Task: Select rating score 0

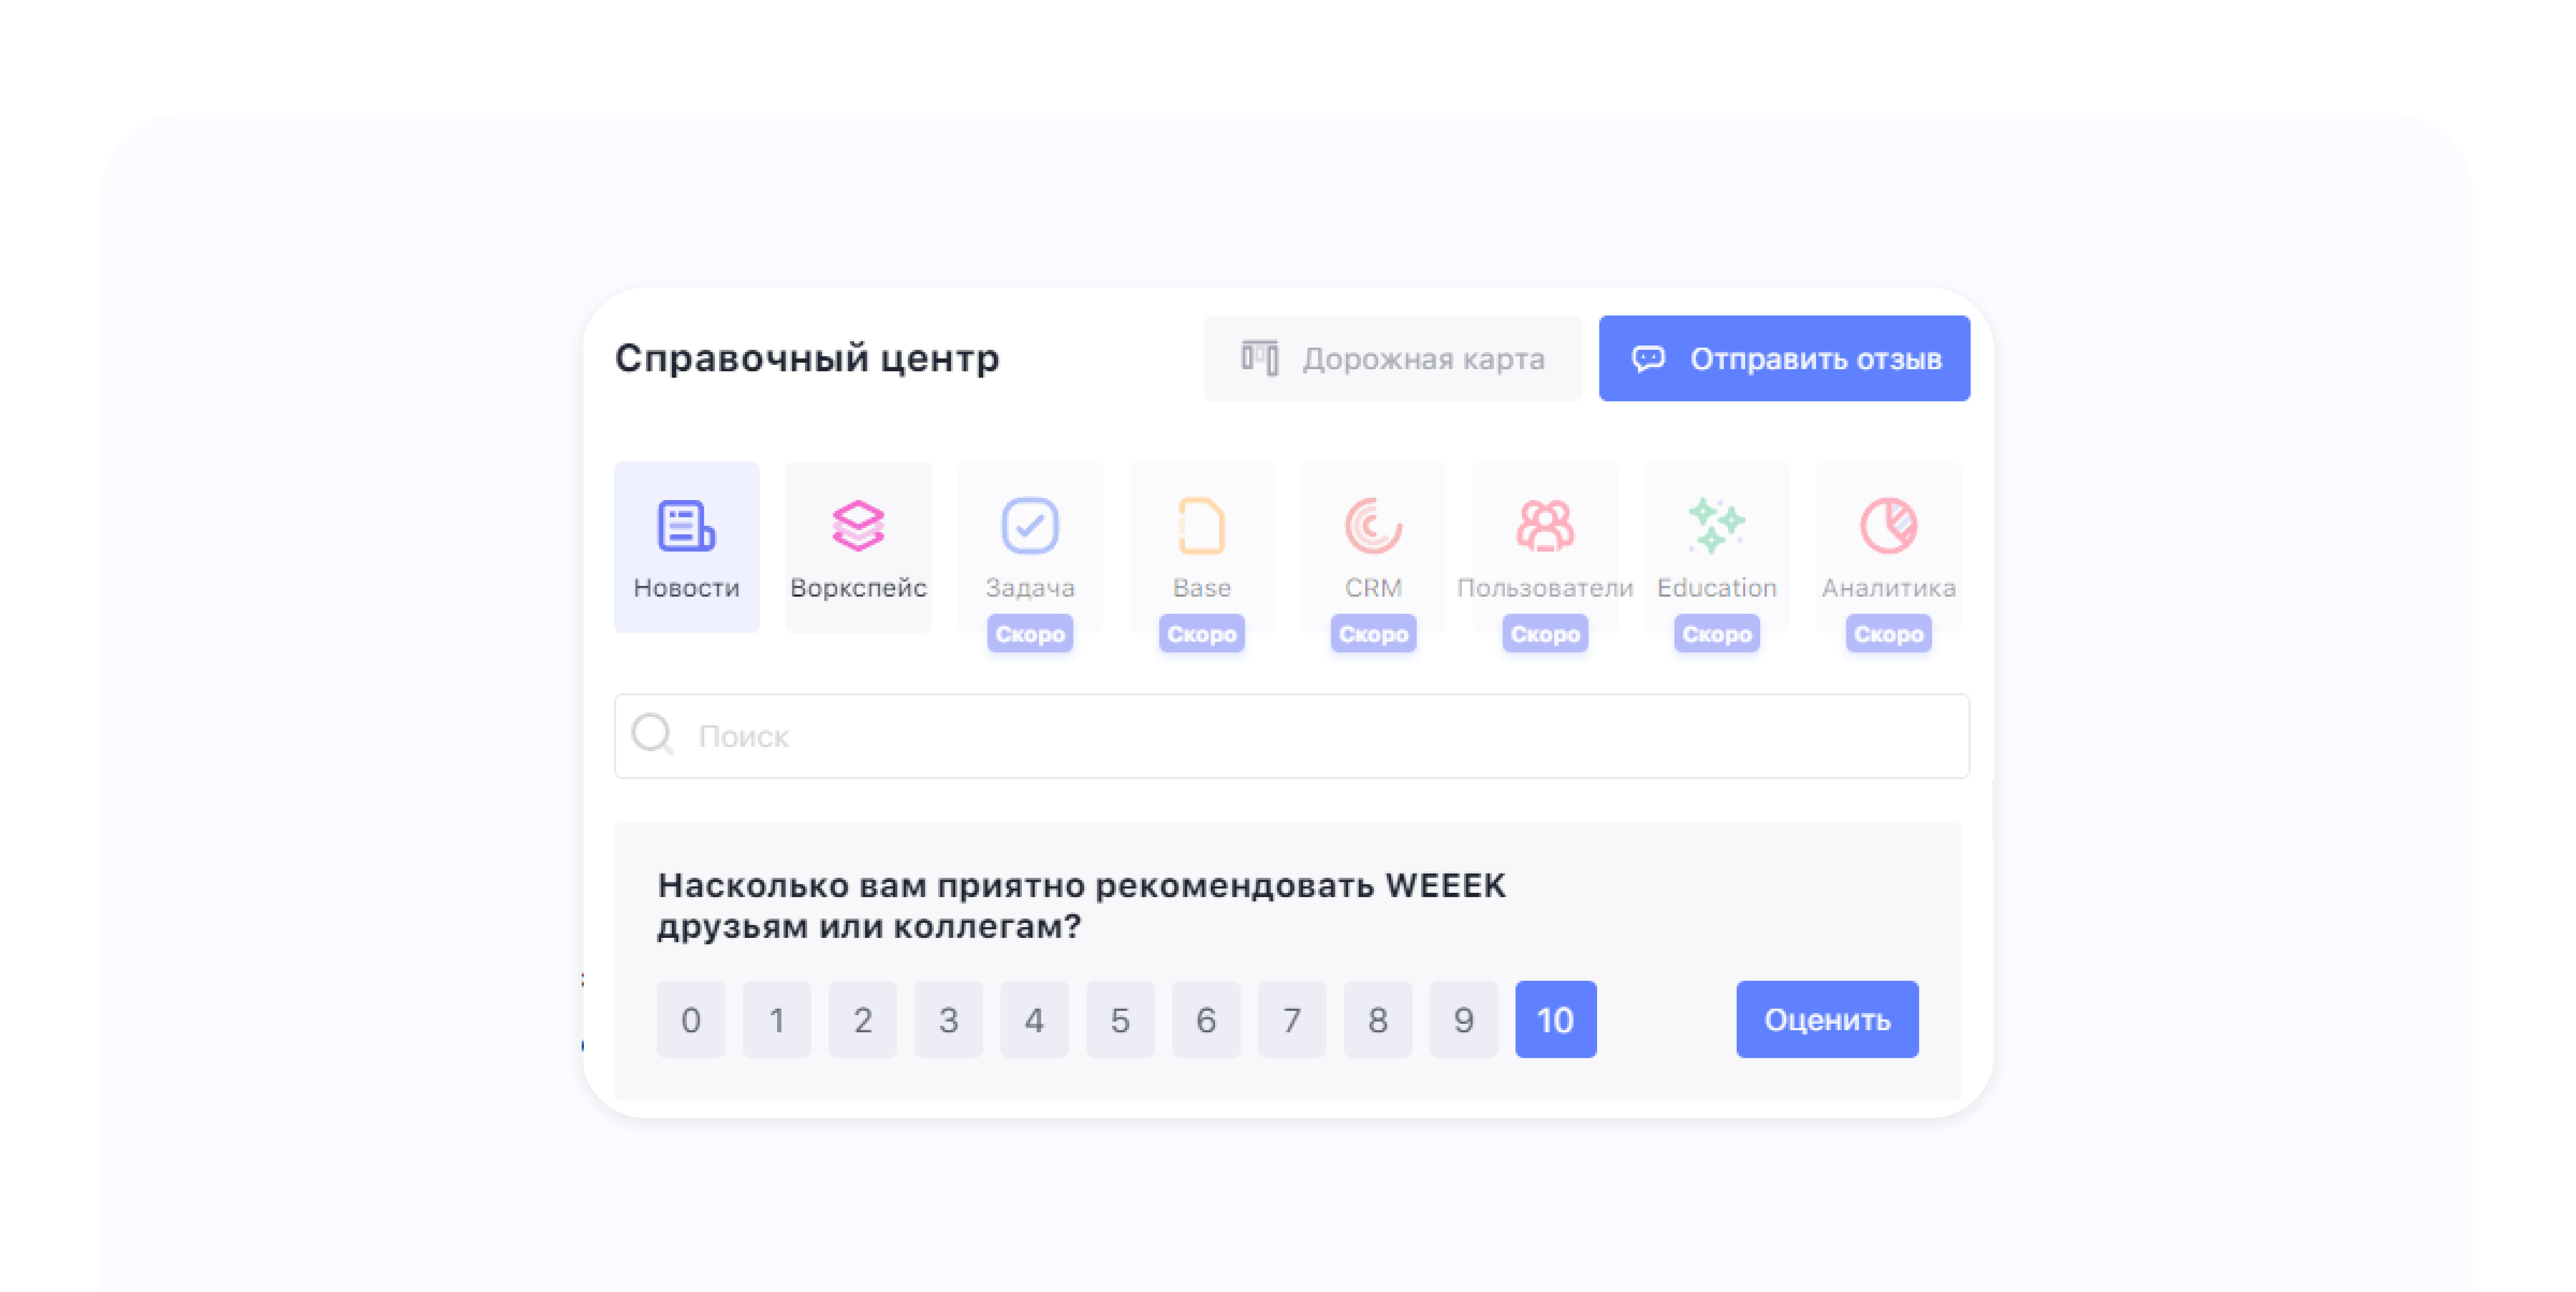Action: point(690,1019)
